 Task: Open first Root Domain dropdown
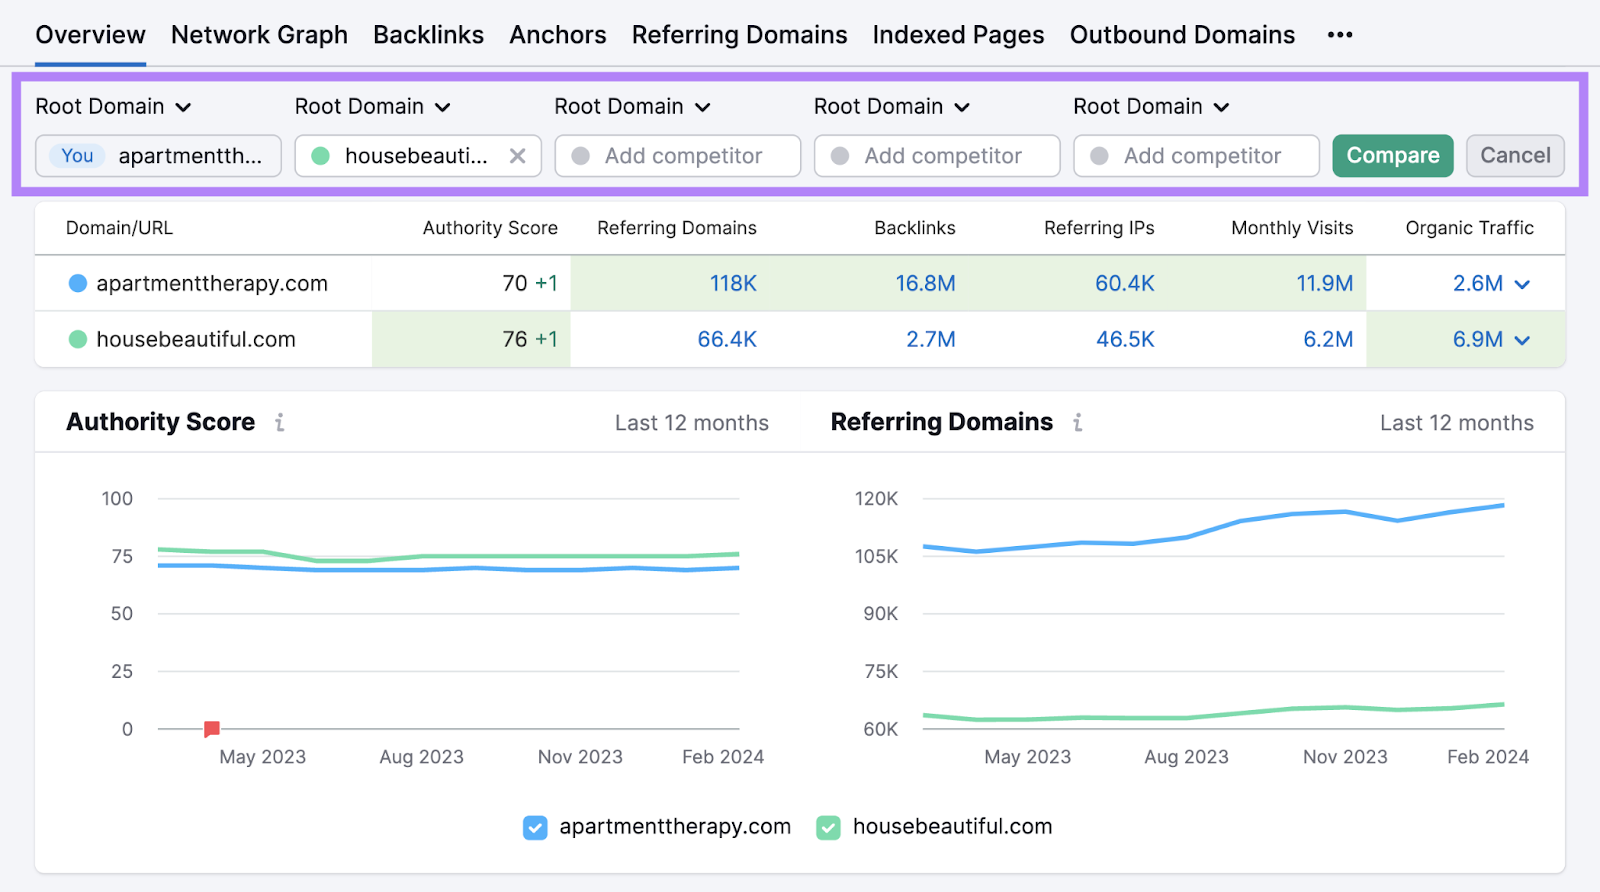(113, 106)
